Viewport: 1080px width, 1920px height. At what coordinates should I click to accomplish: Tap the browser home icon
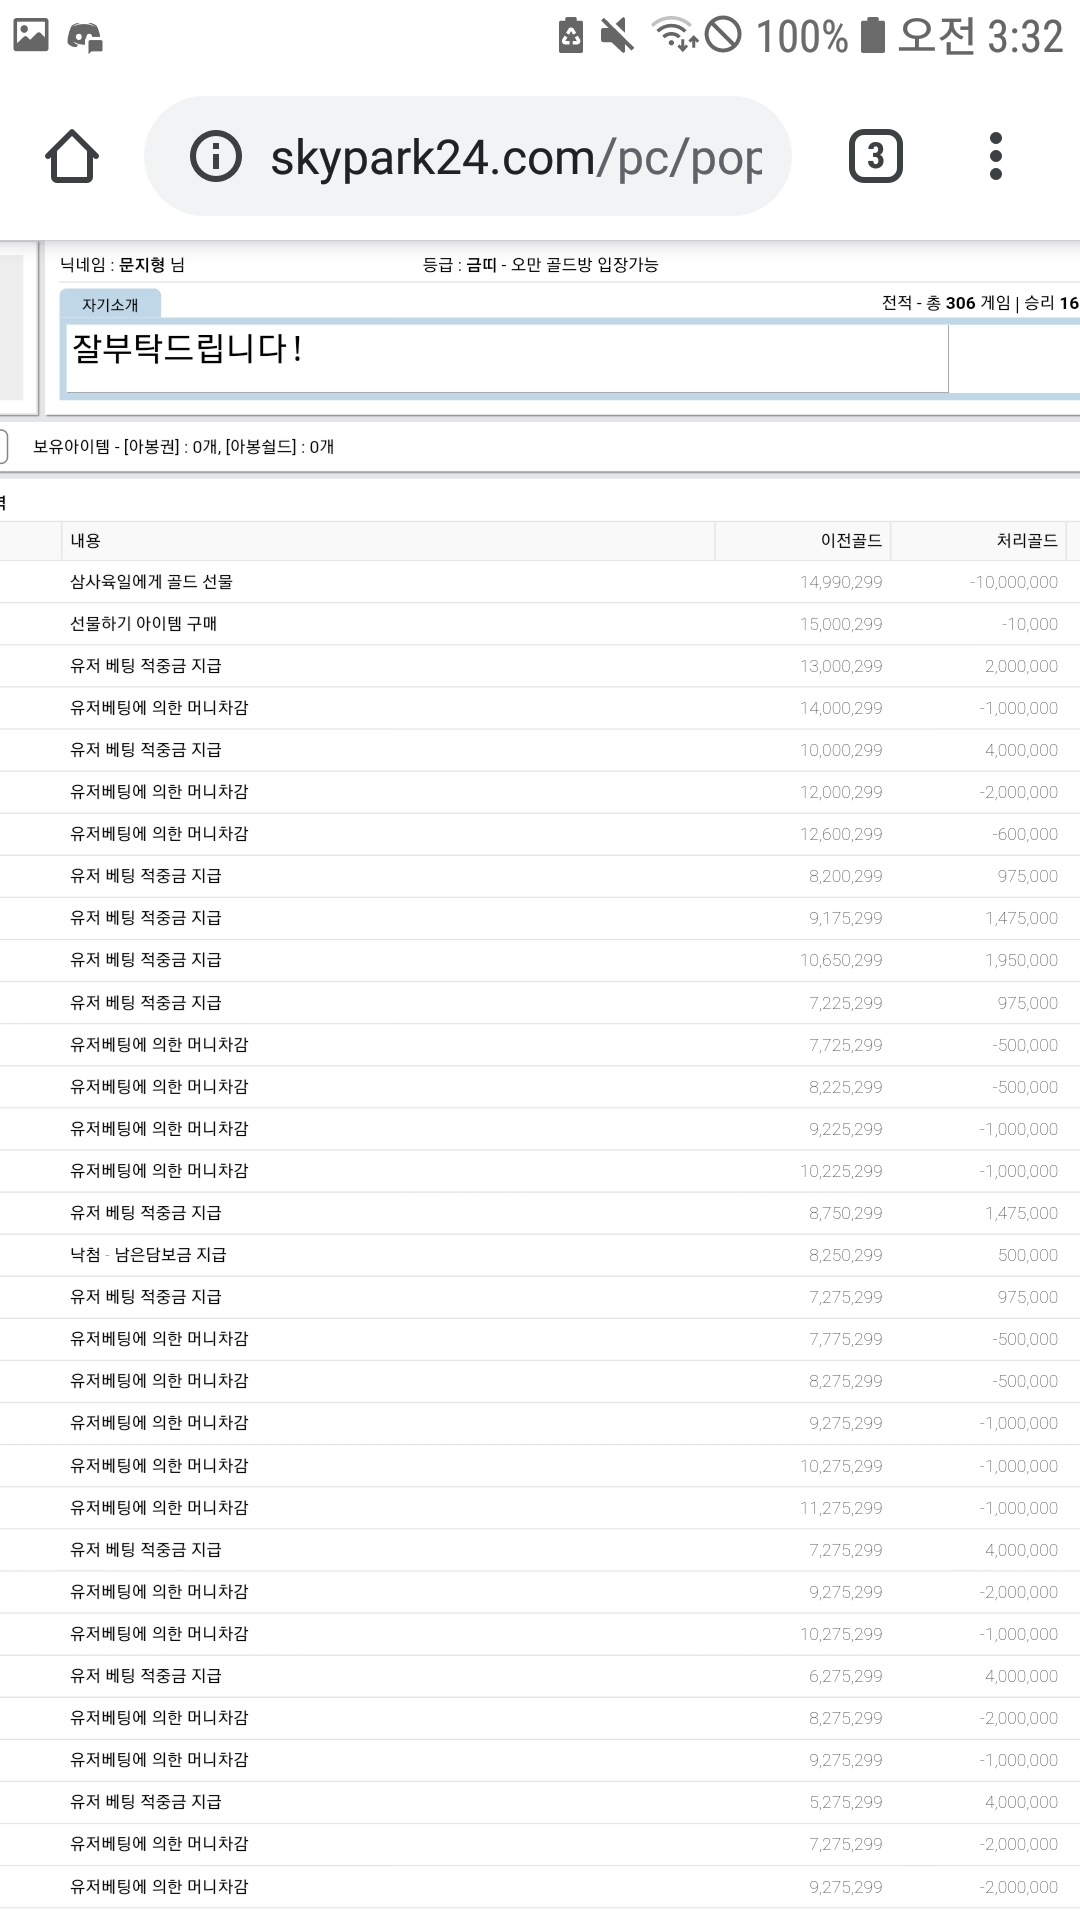(72, 157)
